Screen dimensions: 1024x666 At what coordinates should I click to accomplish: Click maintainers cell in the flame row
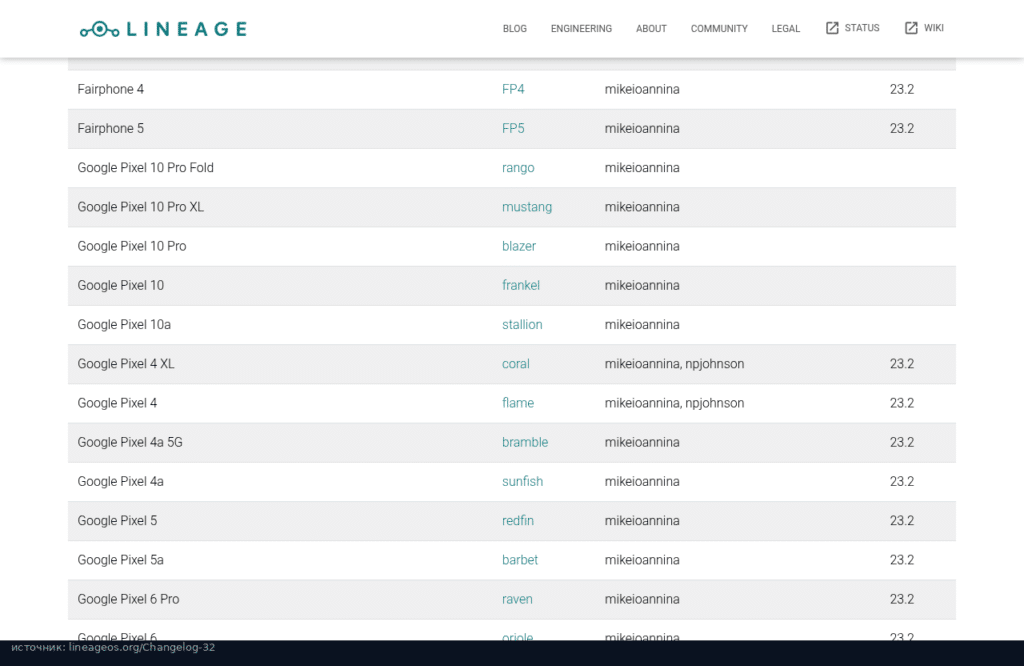pos(674,403)
